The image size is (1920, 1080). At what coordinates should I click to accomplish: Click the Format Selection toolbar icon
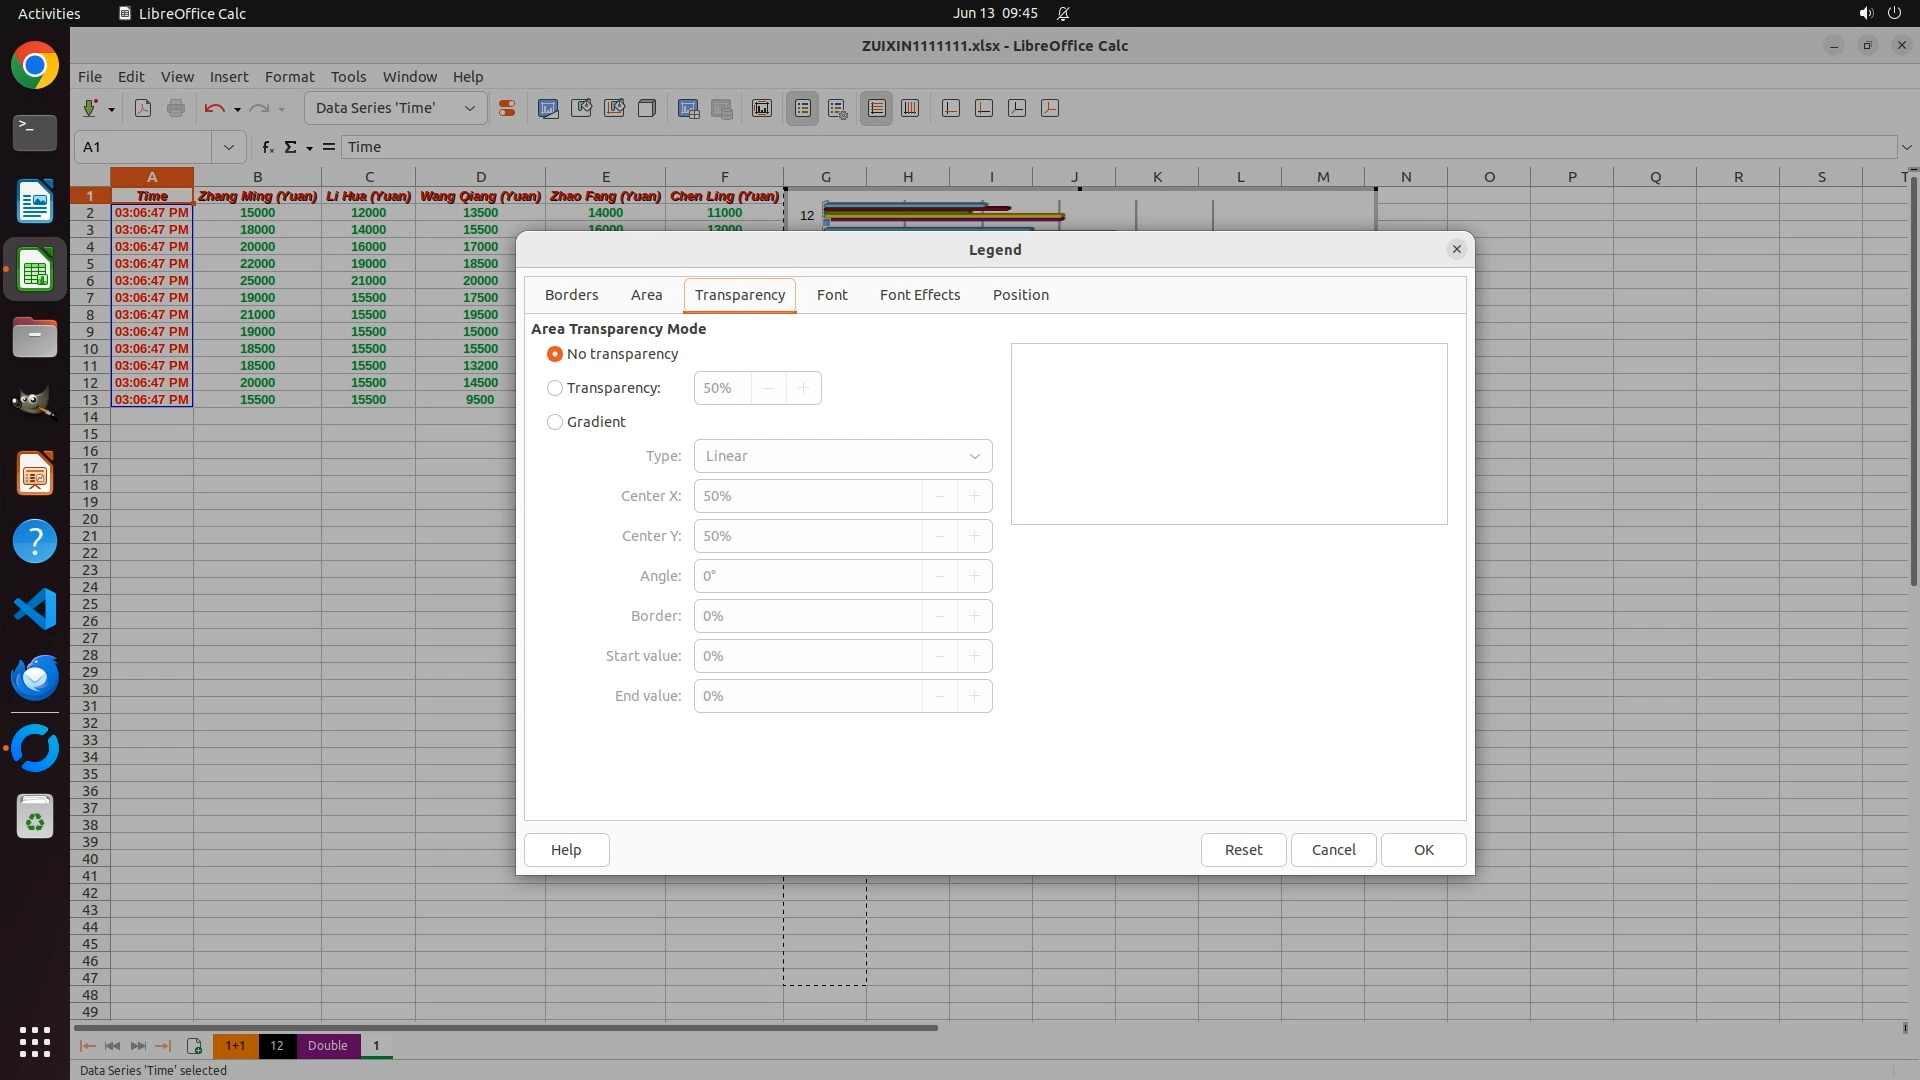[507, 108]
